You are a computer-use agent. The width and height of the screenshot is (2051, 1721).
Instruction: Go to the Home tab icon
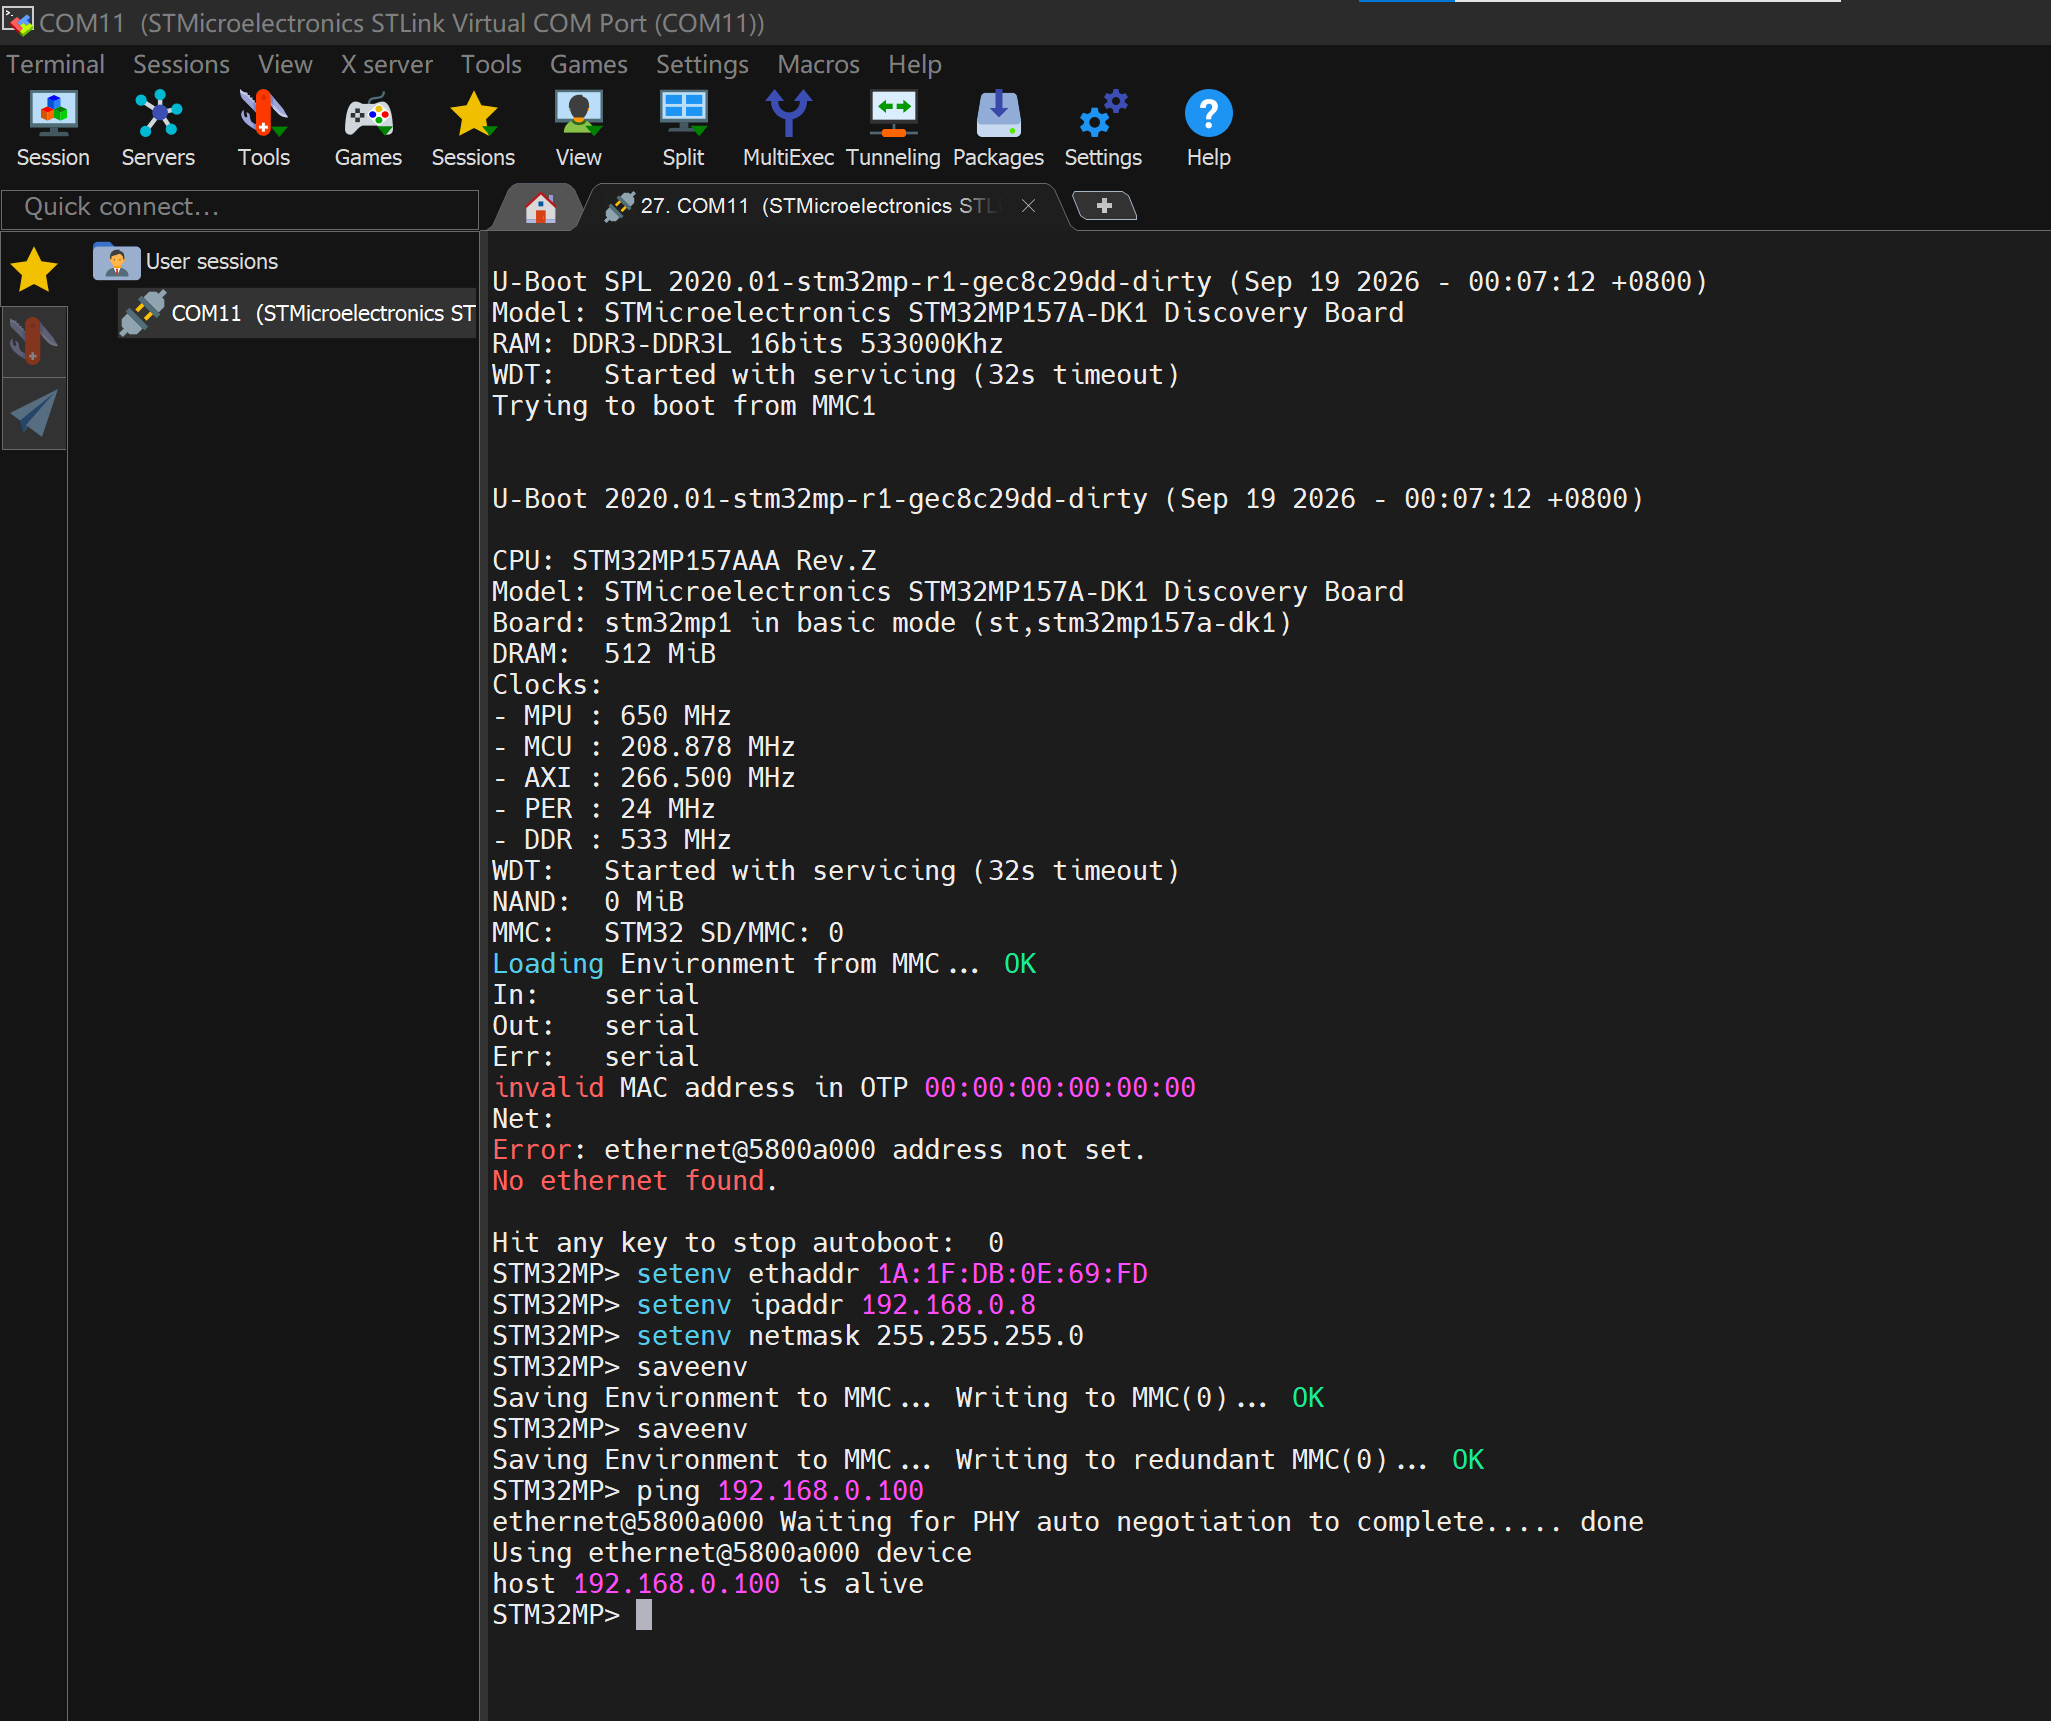pos(541,207)
